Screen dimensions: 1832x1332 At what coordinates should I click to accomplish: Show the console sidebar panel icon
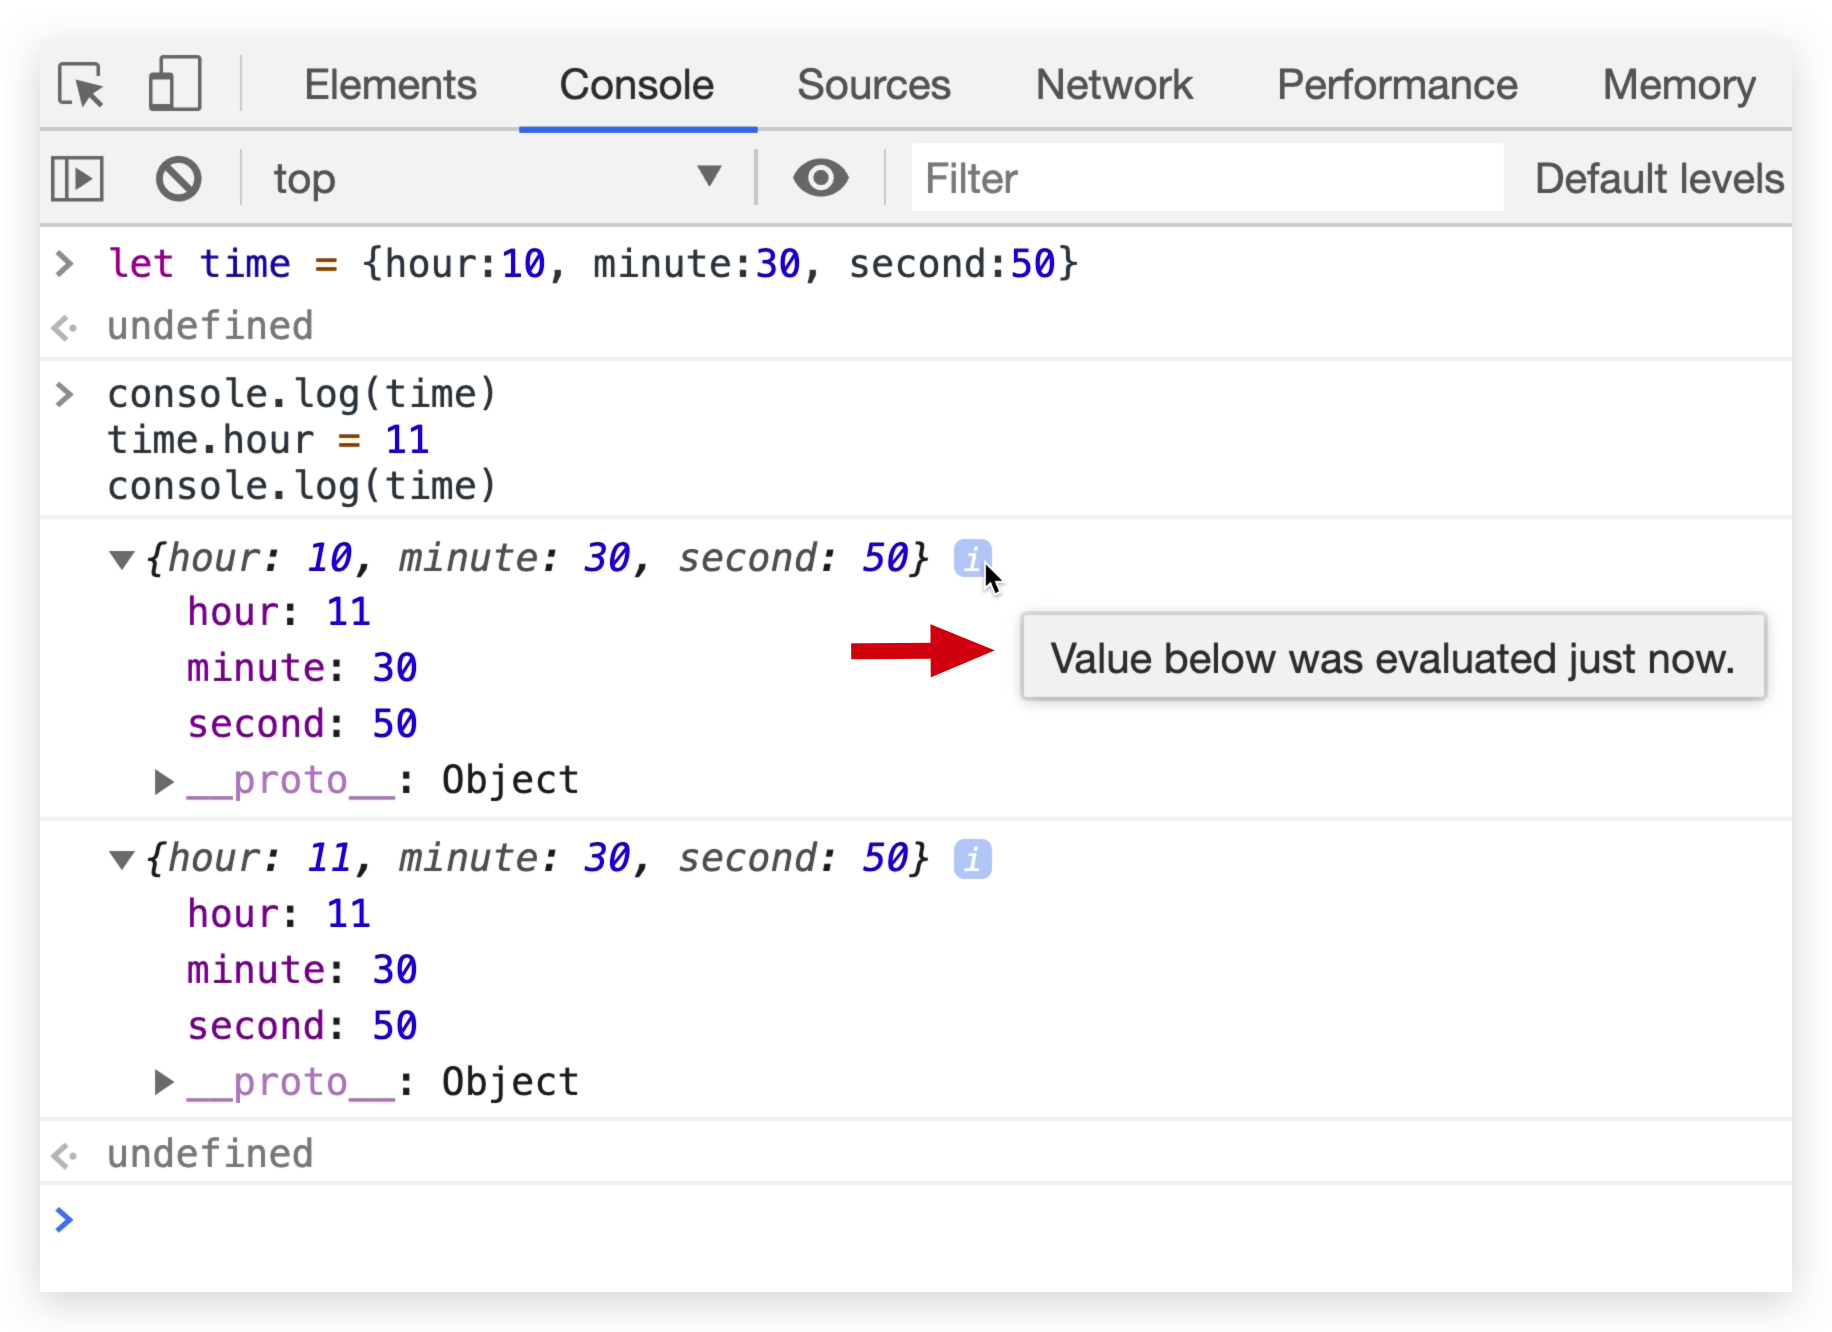coord(77,179)
